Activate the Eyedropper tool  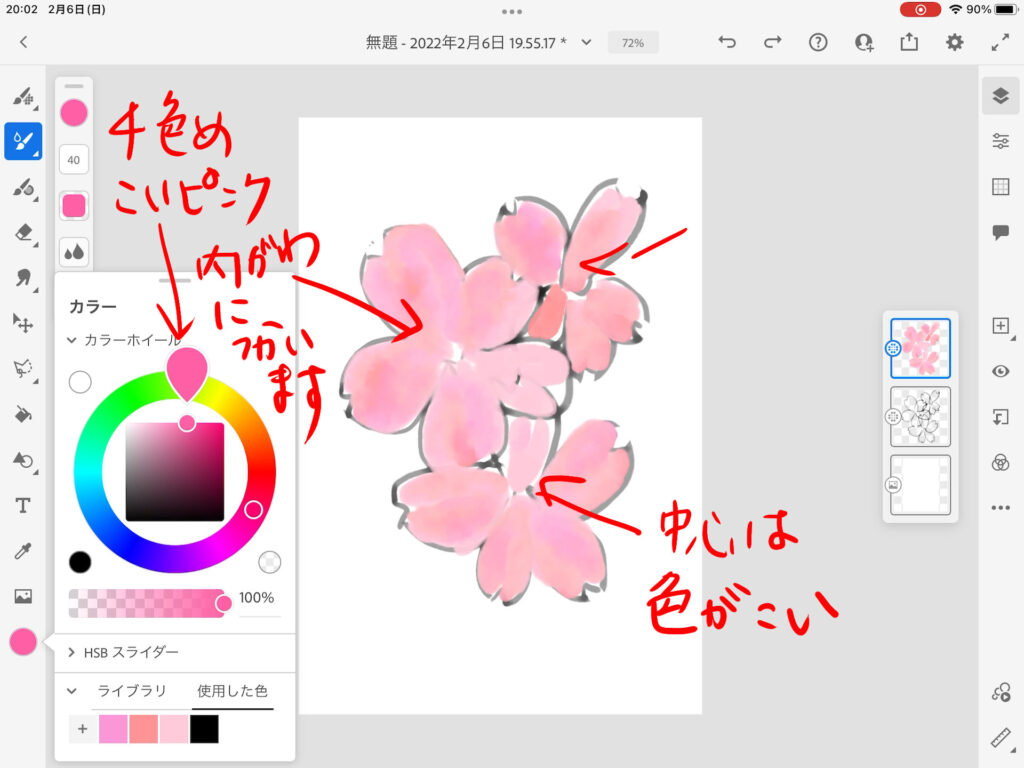point(22,550)
